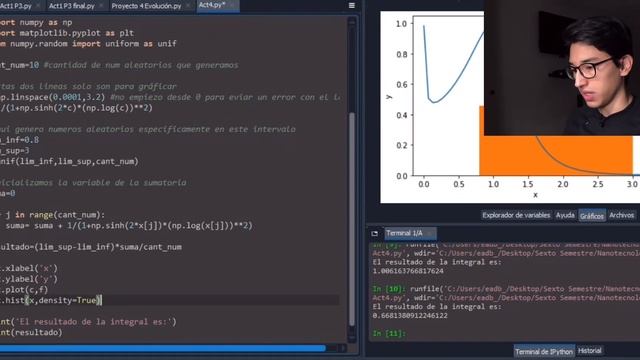Click the xlabel('x') code line

click(x=29, y=268)
